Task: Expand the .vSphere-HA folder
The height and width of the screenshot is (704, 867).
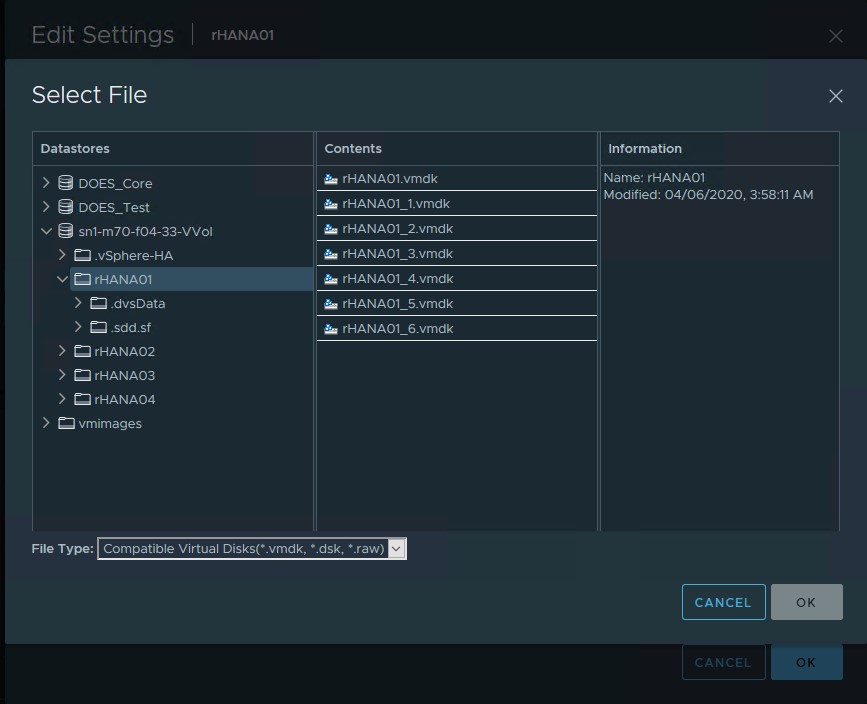Action: point(62,255)
